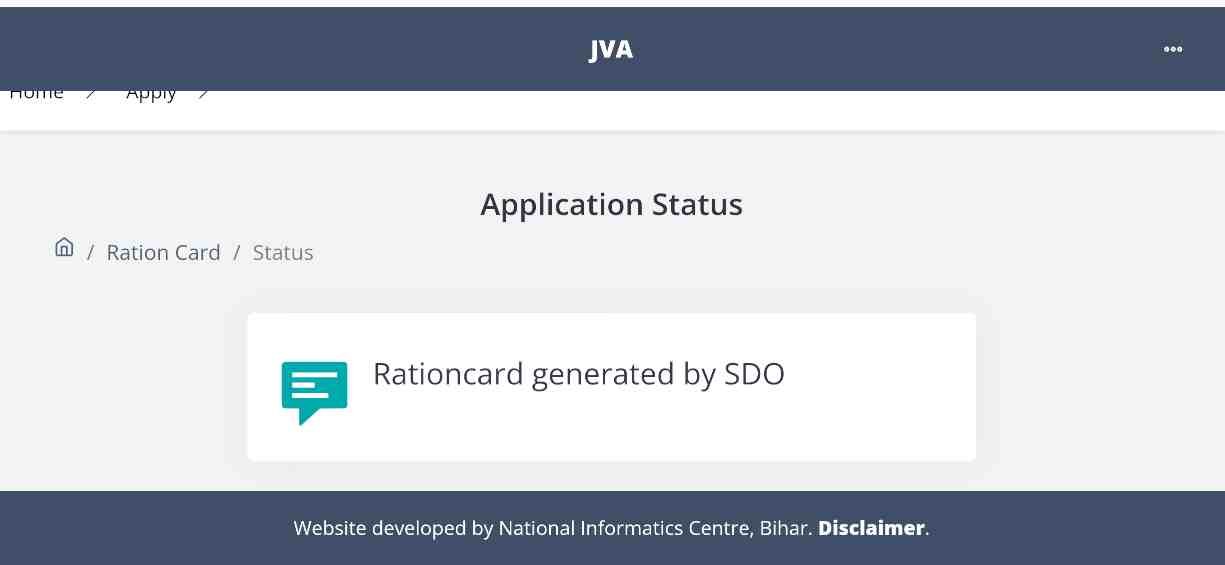
Task: Click the National Informatics Centre footer text
Action: point(625,528)
